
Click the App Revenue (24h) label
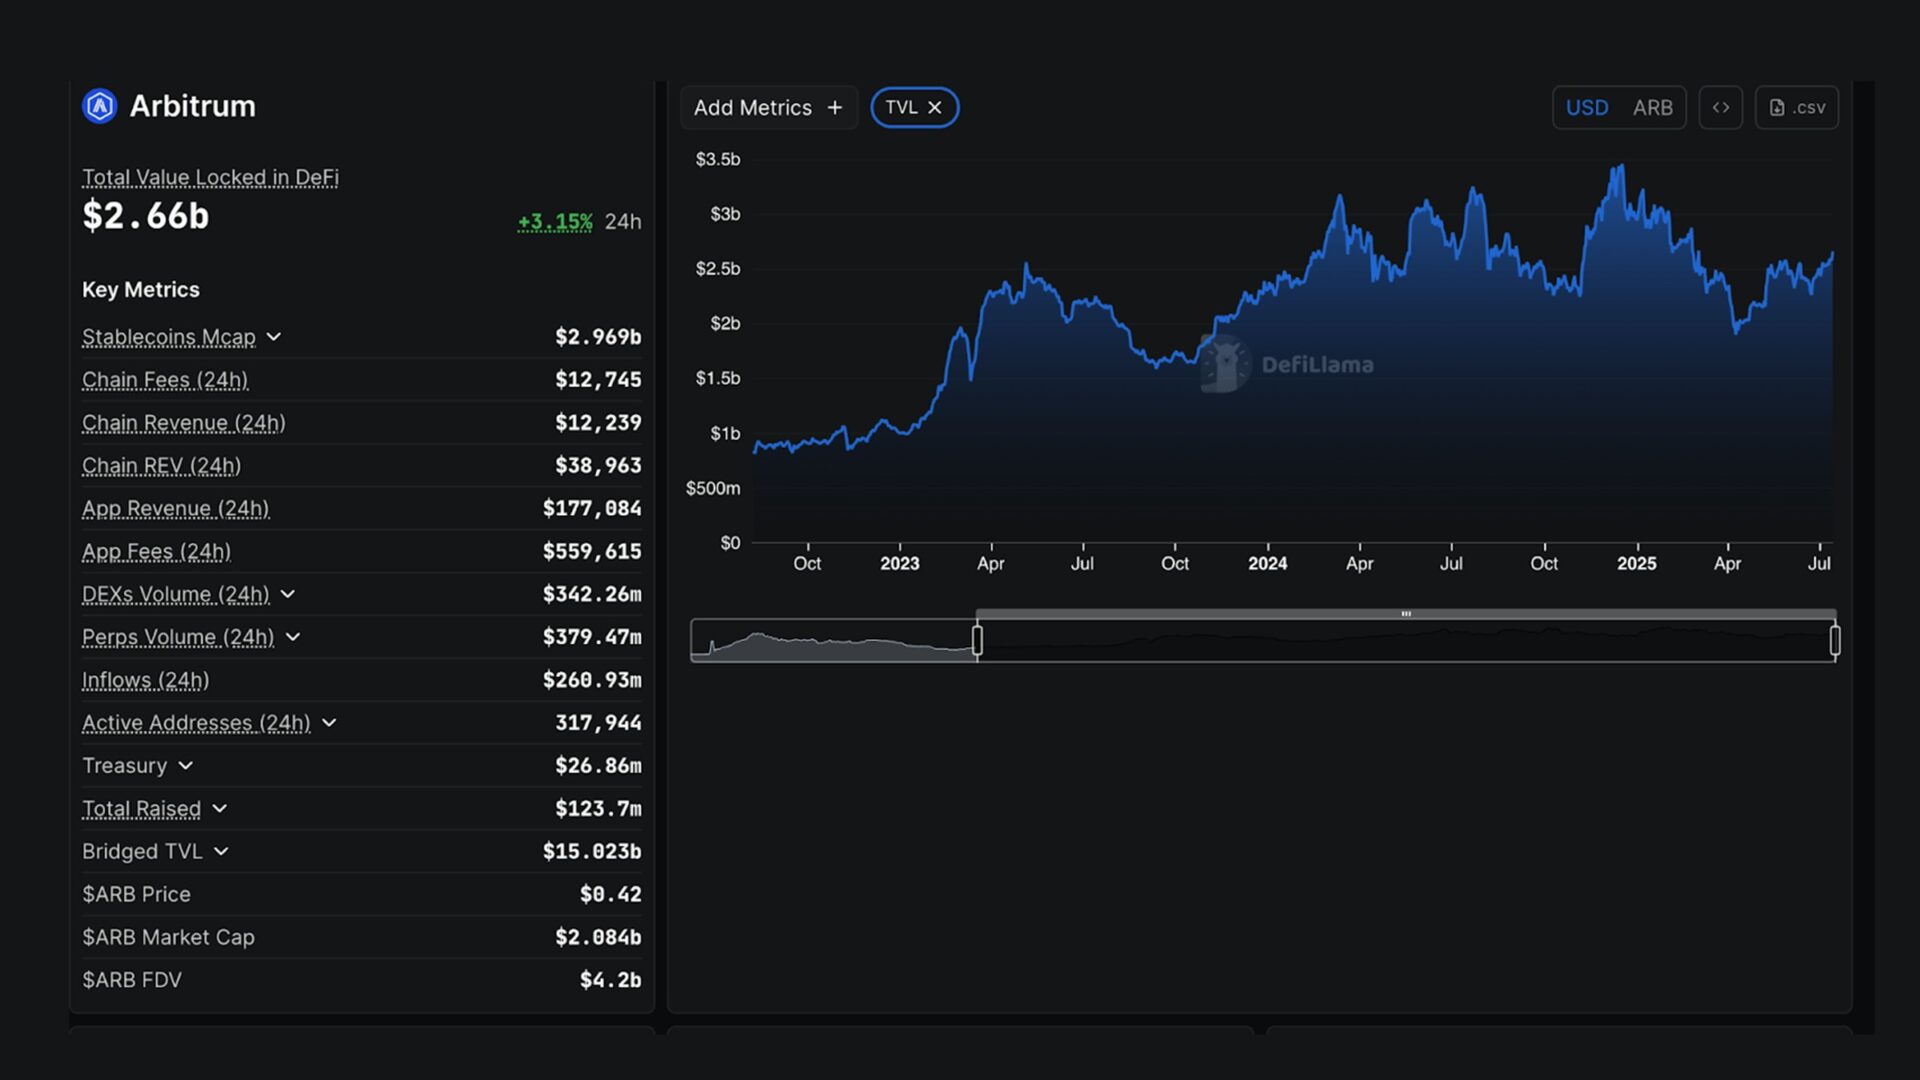pos(176,509)
